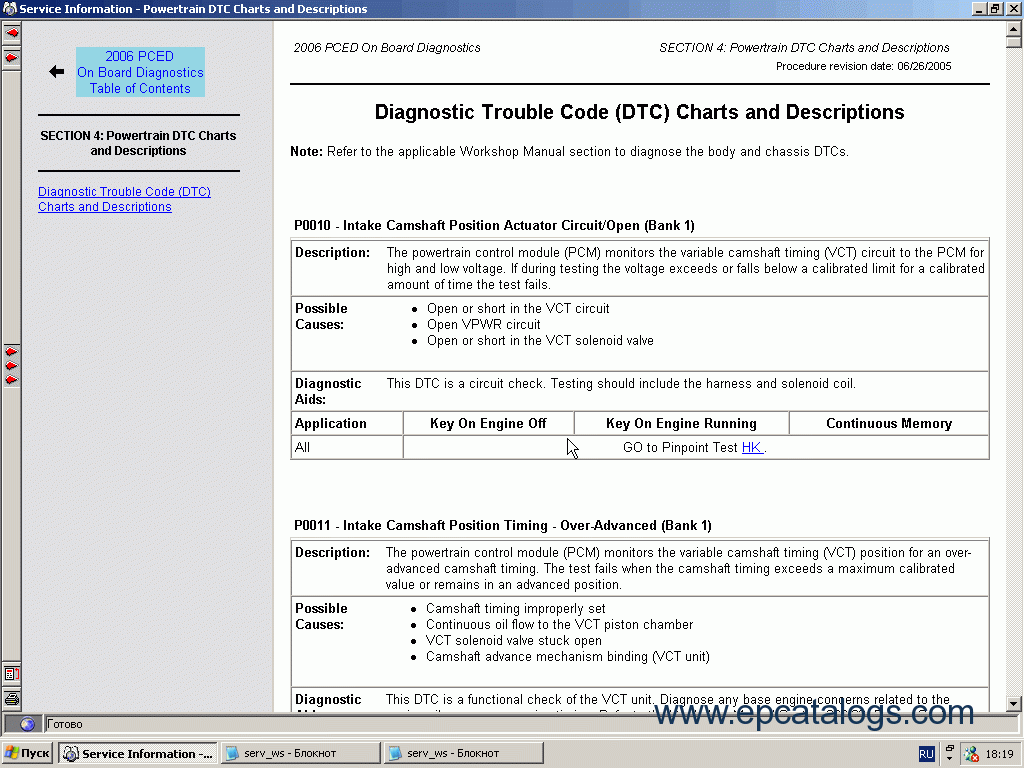Click 'VCT solenoid valve stuck open' bullet

click(514, 641)
